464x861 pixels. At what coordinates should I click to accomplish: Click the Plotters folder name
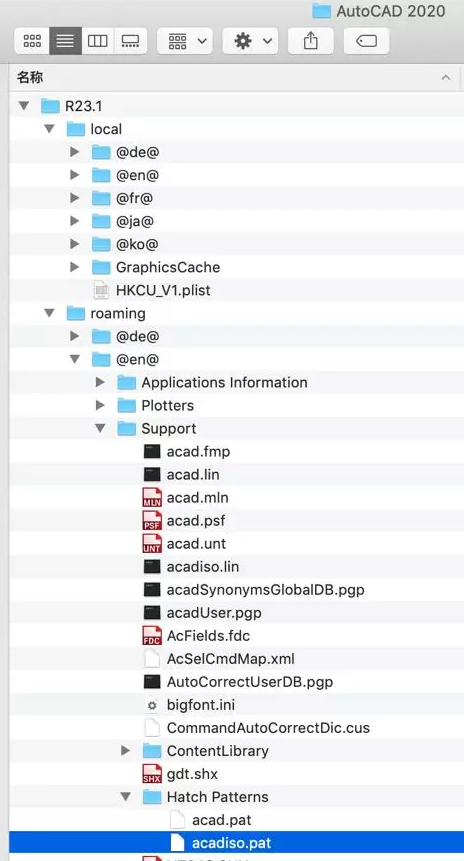pos(167,406)
